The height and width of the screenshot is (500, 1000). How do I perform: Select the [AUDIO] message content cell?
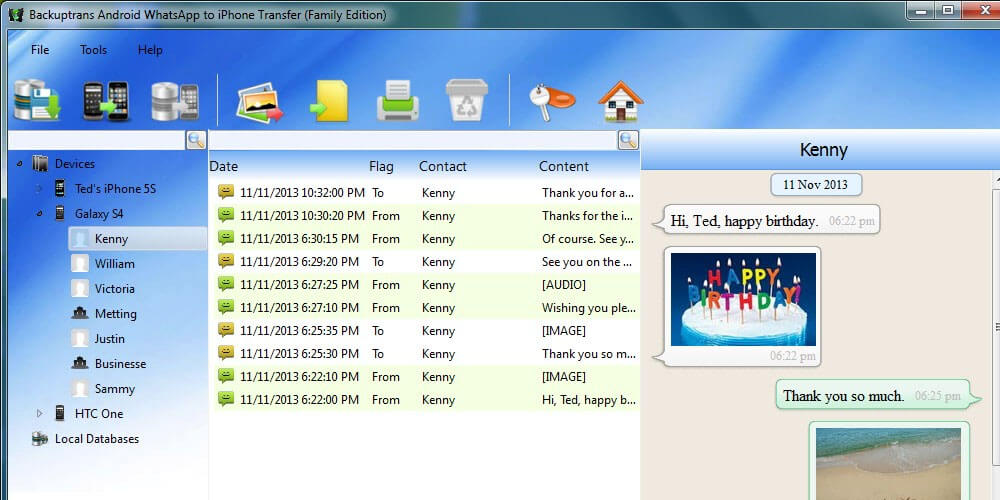pyautogui.click(x=564, y=284)
